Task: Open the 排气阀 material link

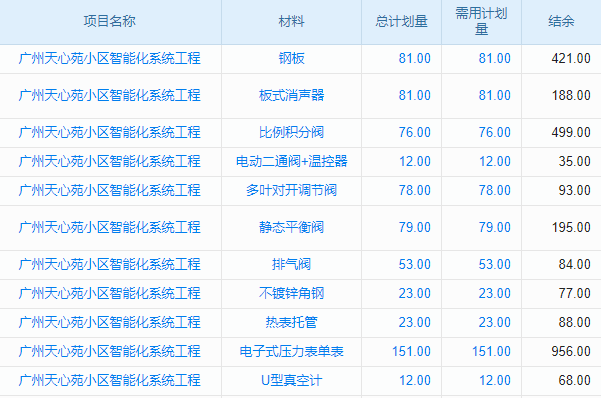Action: [x=291, y=264]
